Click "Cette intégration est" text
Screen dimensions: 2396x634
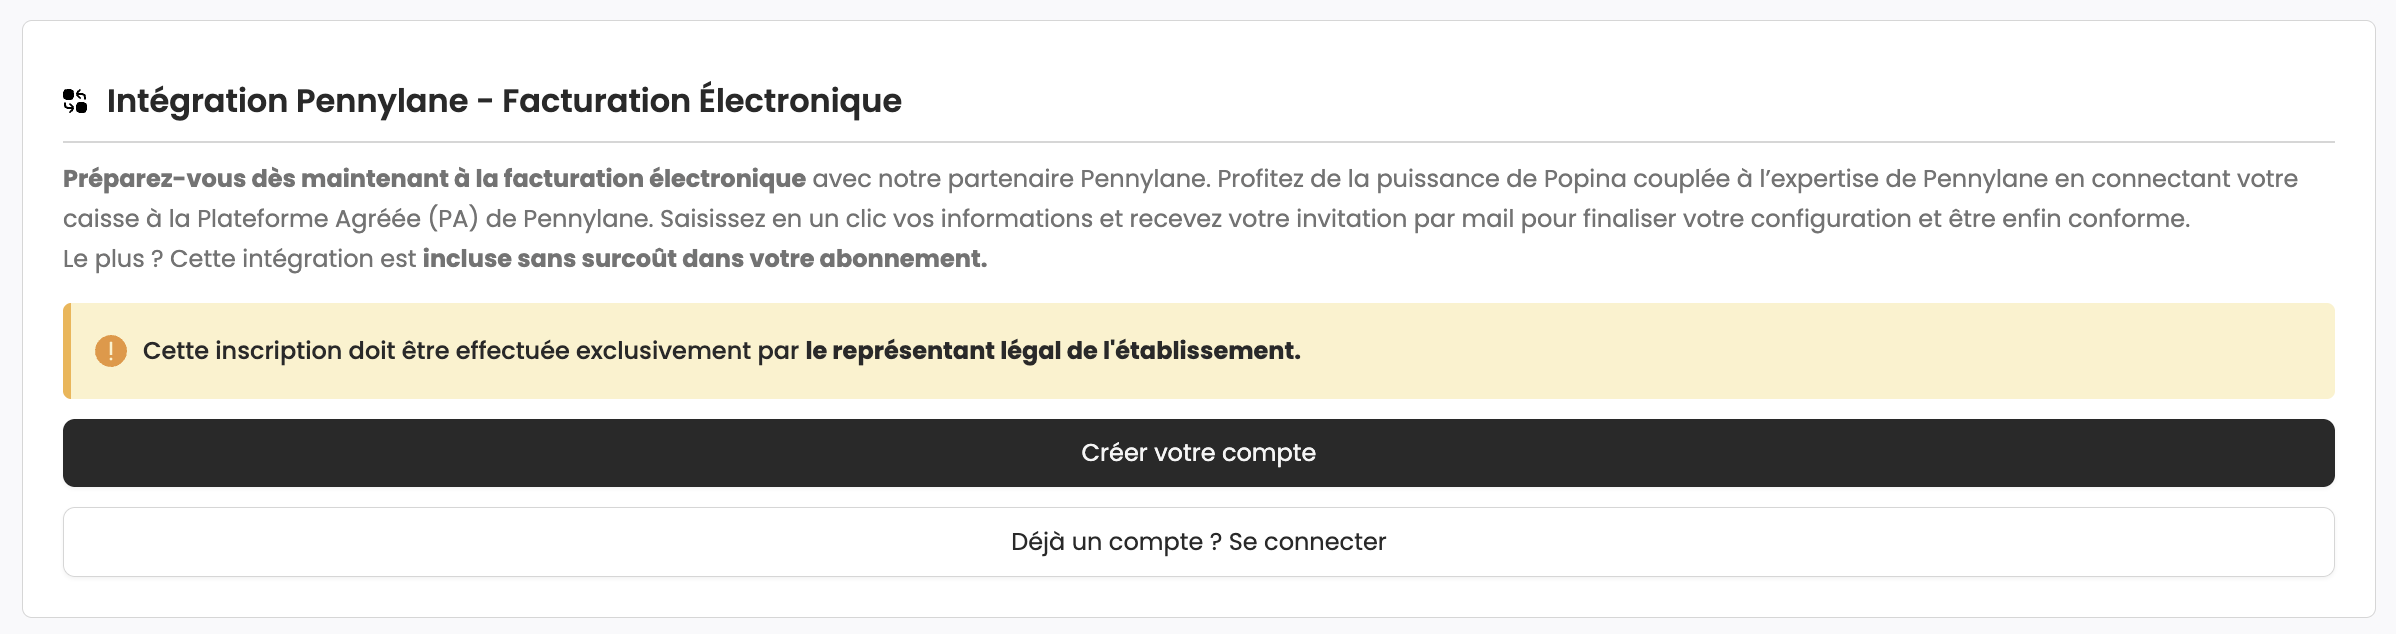(293, 259)
